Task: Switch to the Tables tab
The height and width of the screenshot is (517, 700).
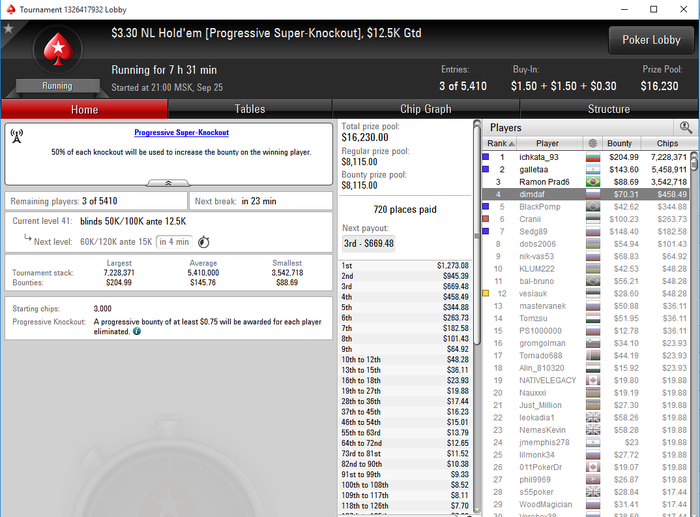Action: pos(250,109)
